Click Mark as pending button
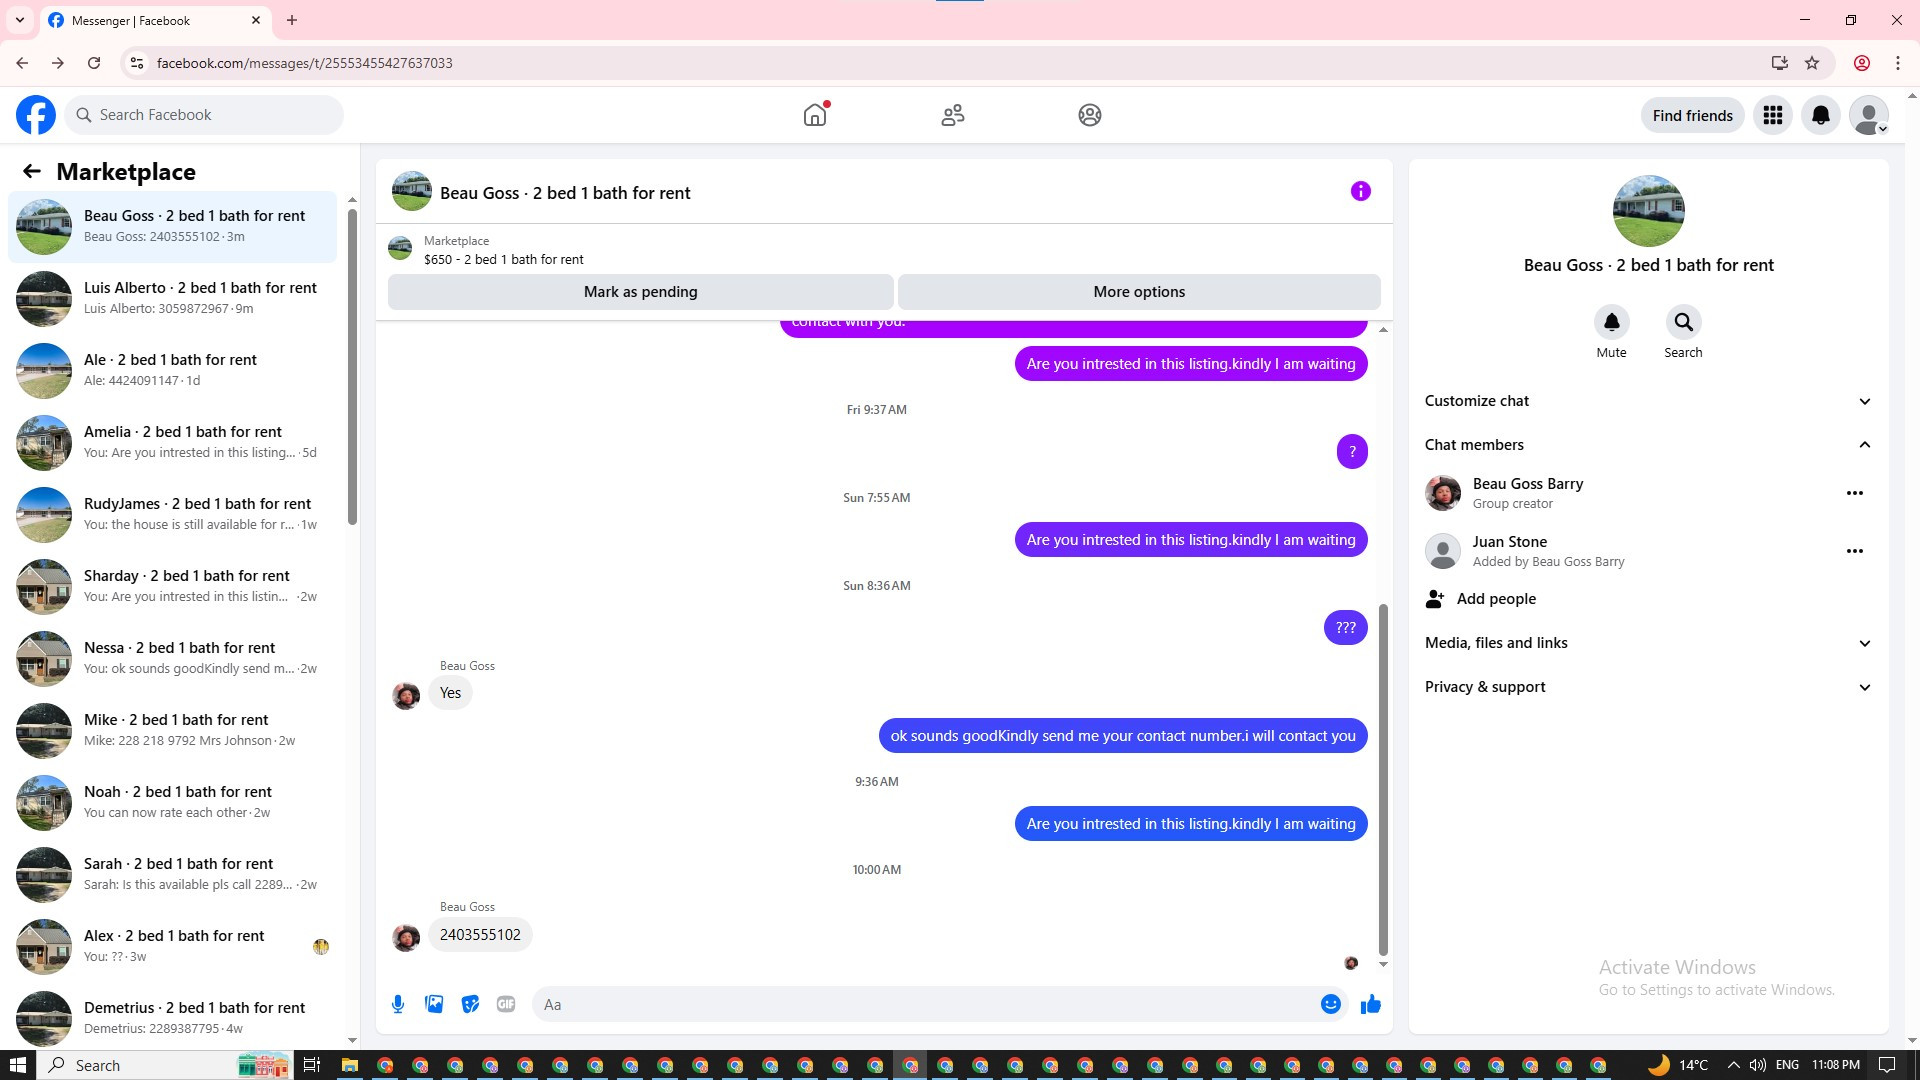The image size is (1920, 1080). [640, 292]
